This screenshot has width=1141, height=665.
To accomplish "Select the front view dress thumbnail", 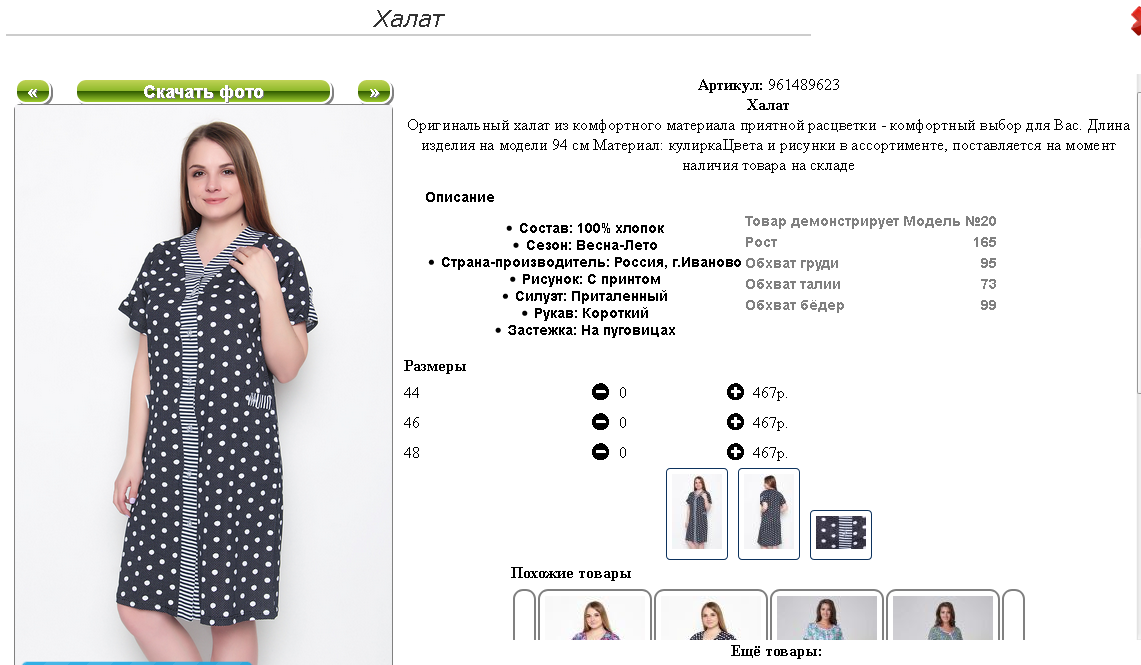I will click(697, 514).
